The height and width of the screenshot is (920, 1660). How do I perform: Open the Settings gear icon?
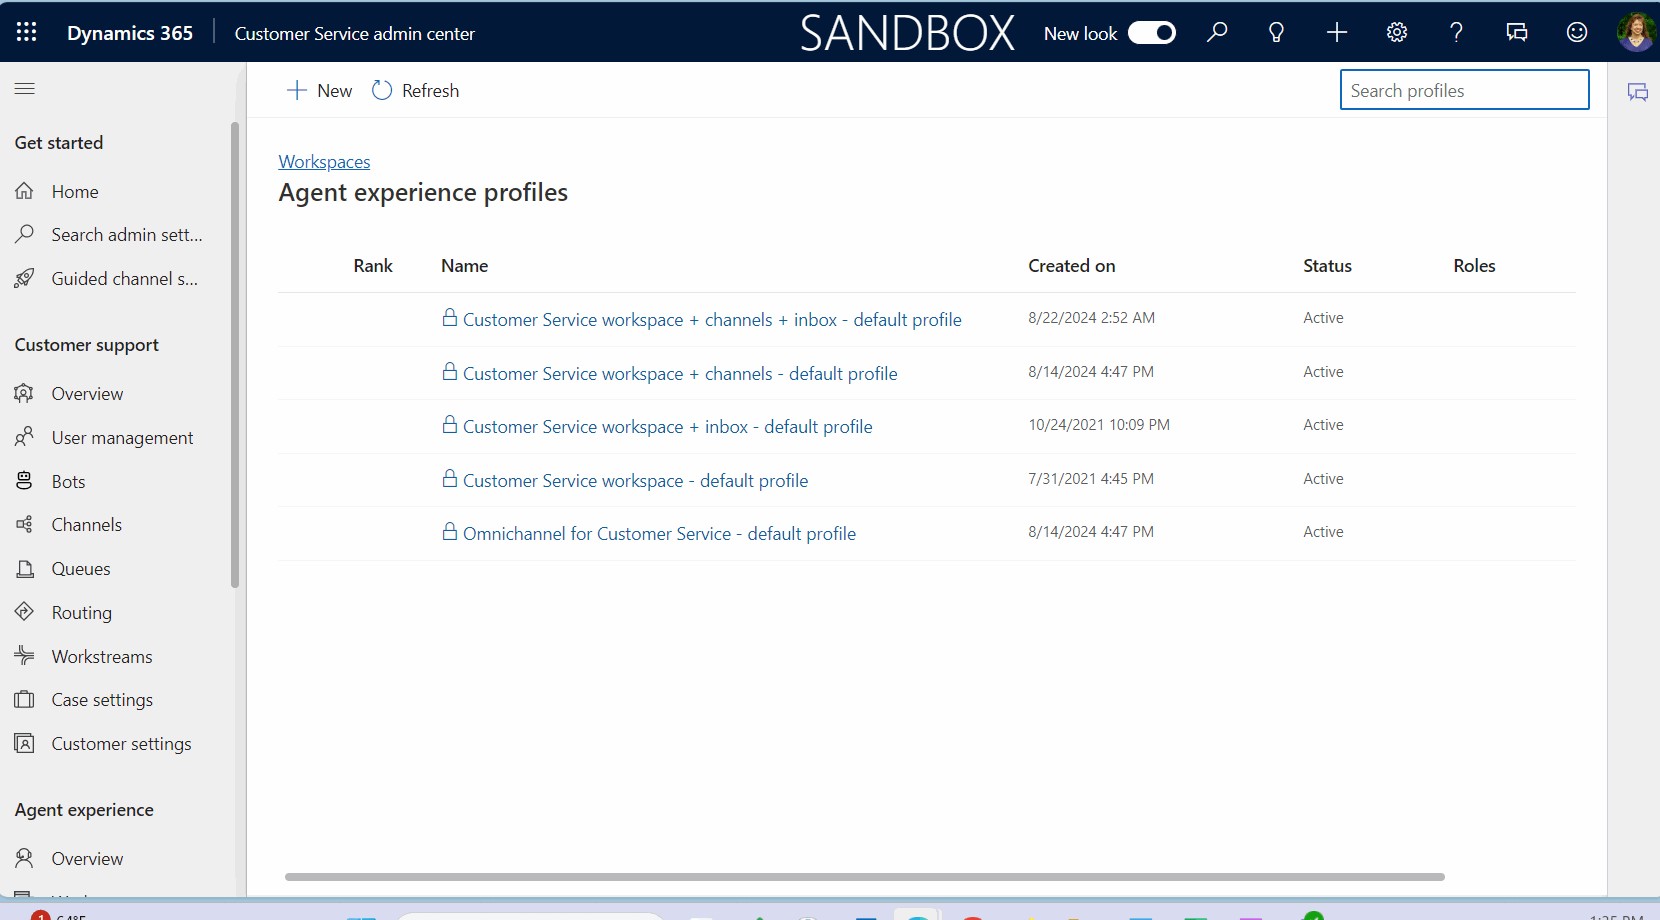[1396, 33]
